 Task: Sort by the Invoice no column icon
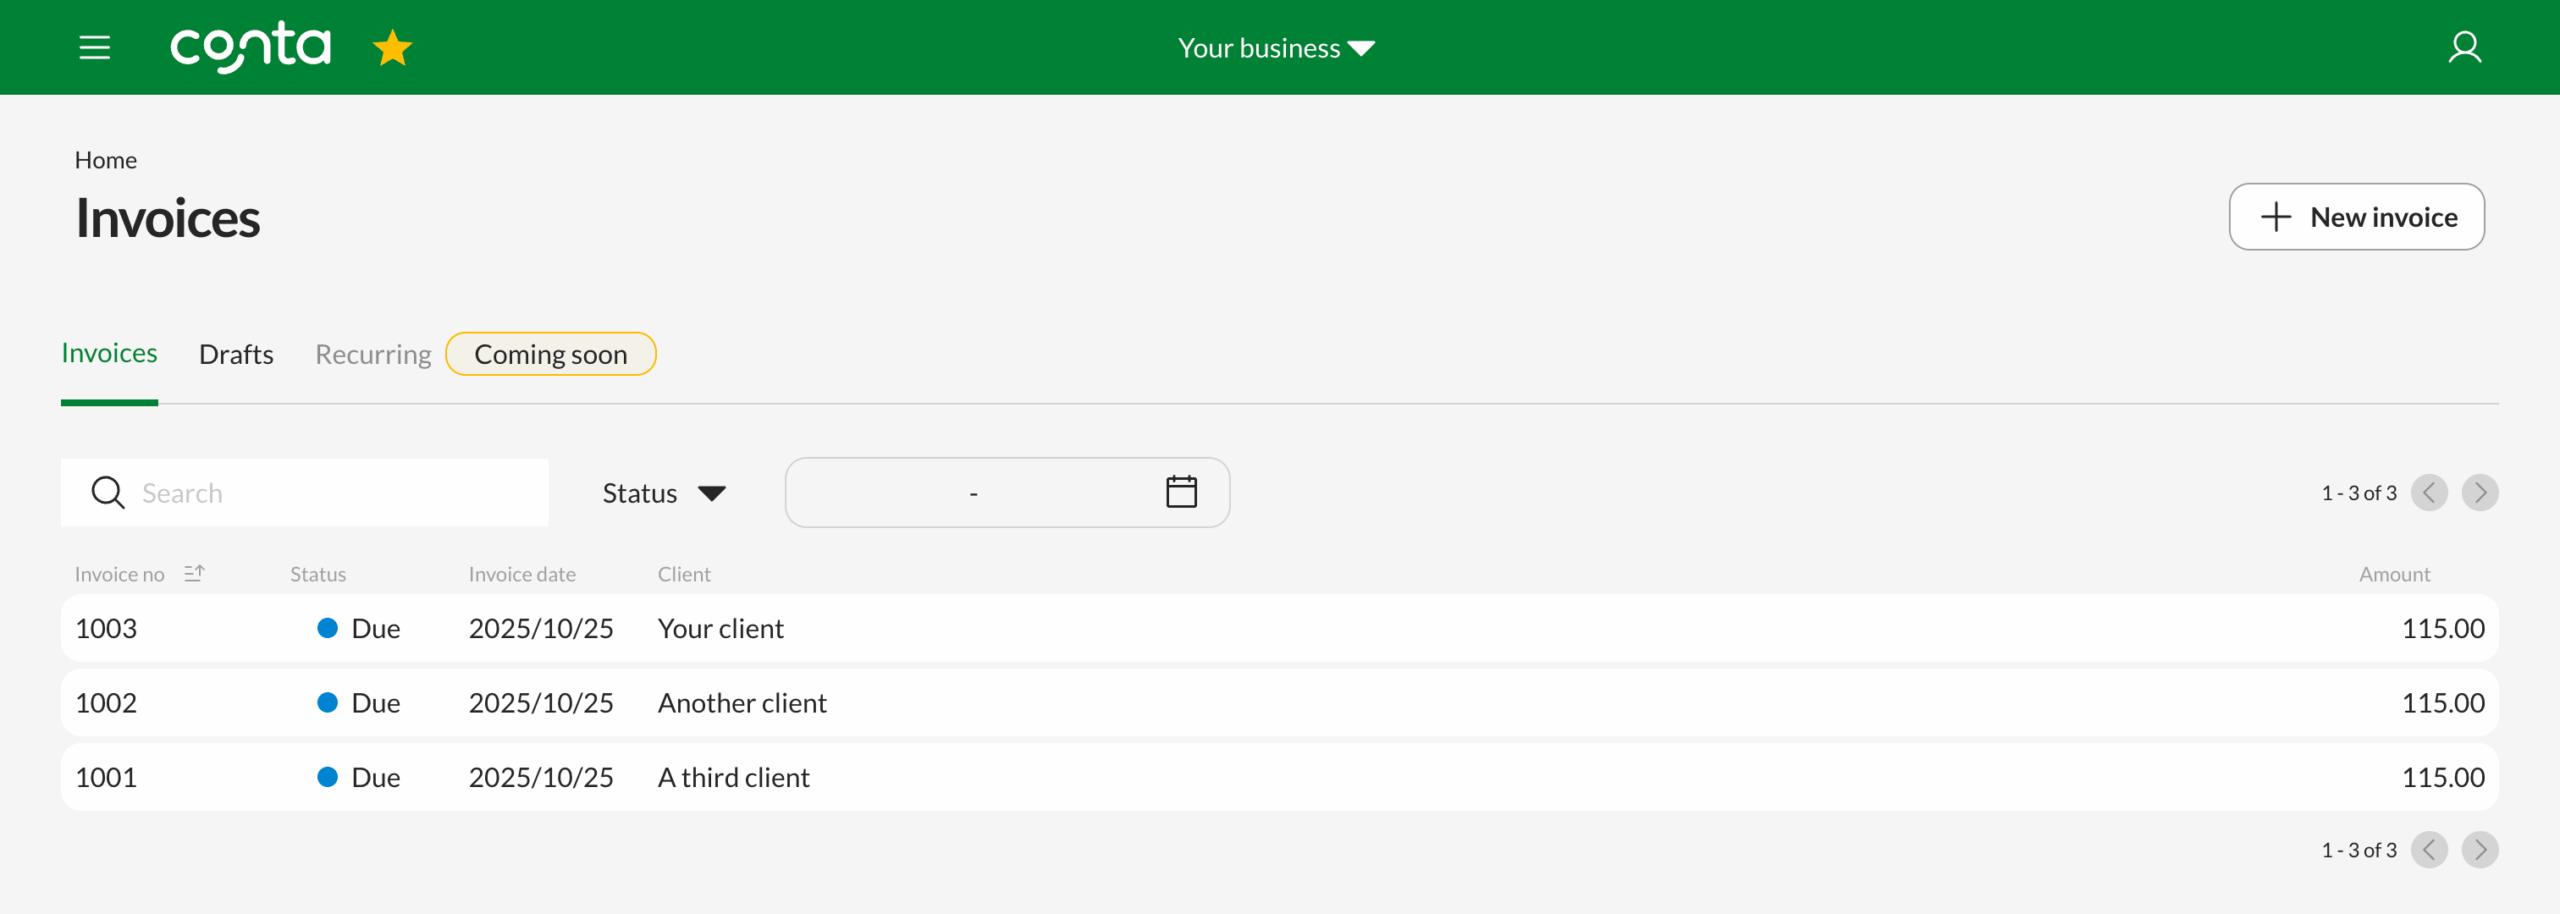pyautogui.click(x=196, y=573)
